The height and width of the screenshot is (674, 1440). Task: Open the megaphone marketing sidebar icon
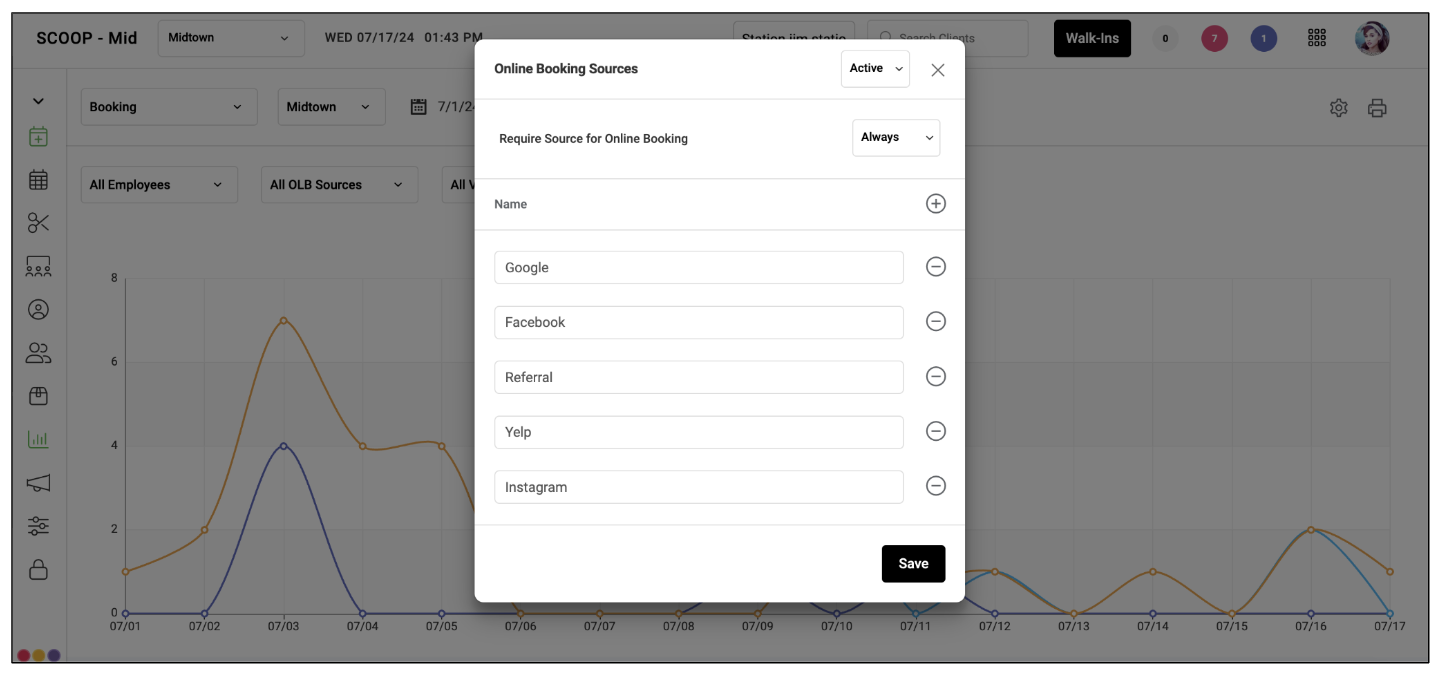pyautogui.click(x=38, y=483)
